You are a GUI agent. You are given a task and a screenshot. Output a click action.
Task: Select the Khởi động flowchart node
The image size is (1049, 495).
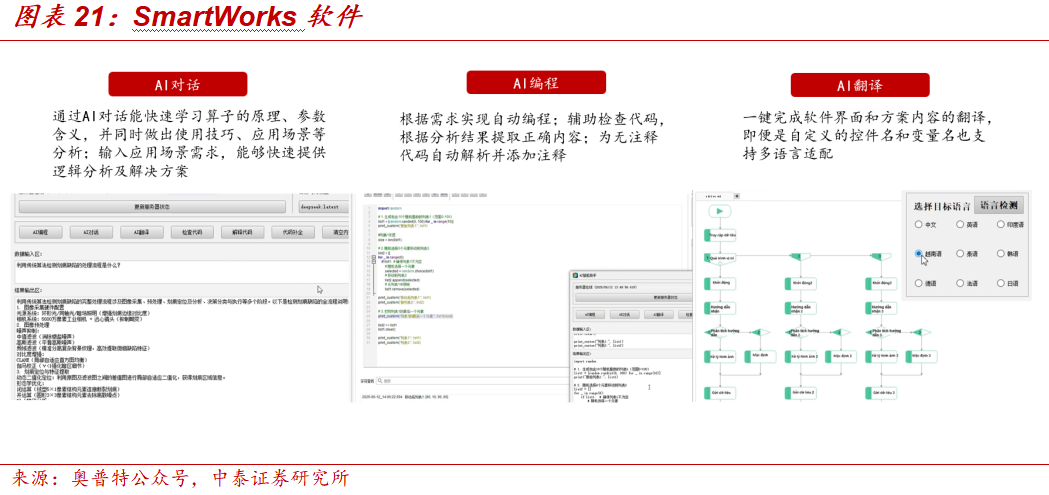(722, 283)
